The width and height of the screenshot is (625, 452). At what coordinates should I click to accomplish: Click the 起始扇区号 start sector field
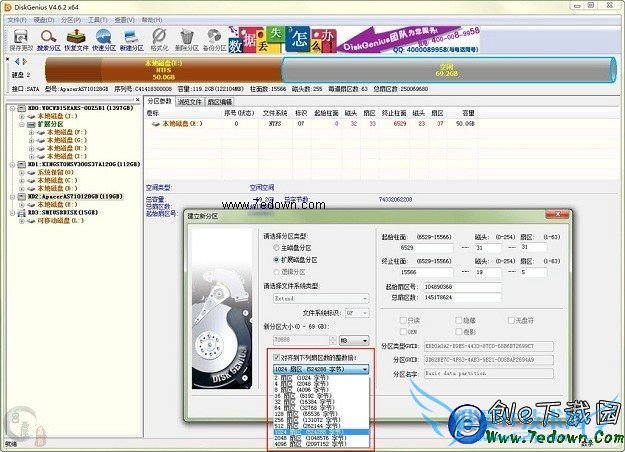(462, 287)
